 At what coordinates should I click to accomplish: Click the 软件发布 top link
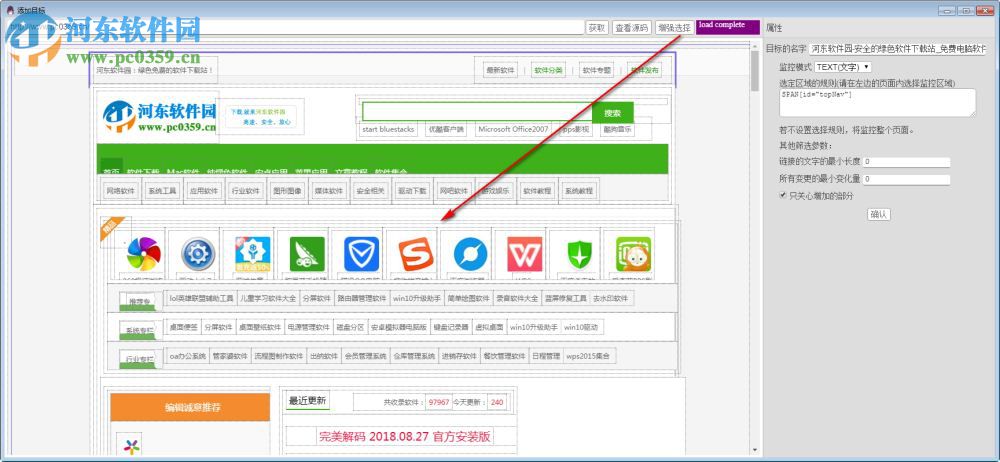645,71
